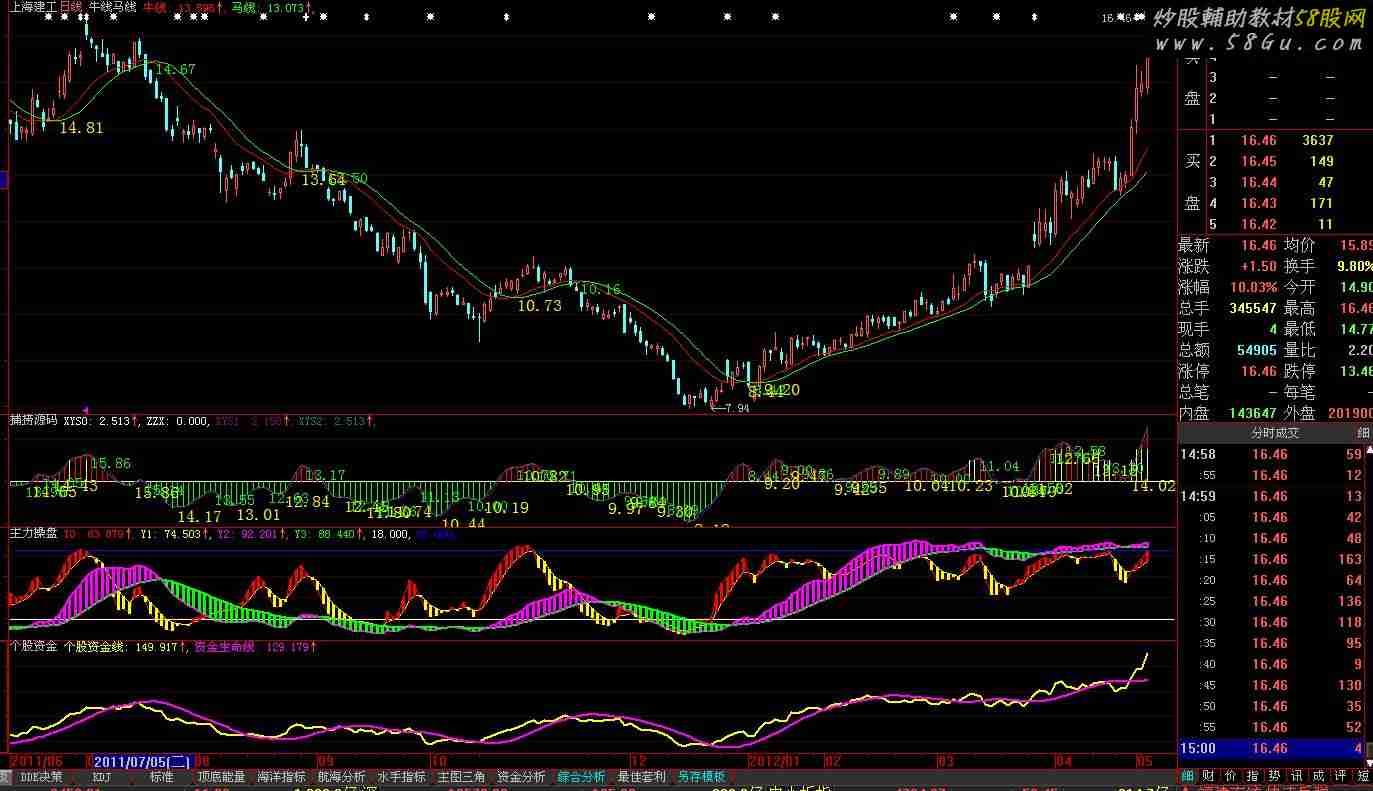Click the buy level 1 volume 3637
The image size is (1373, 791).
1318,141
